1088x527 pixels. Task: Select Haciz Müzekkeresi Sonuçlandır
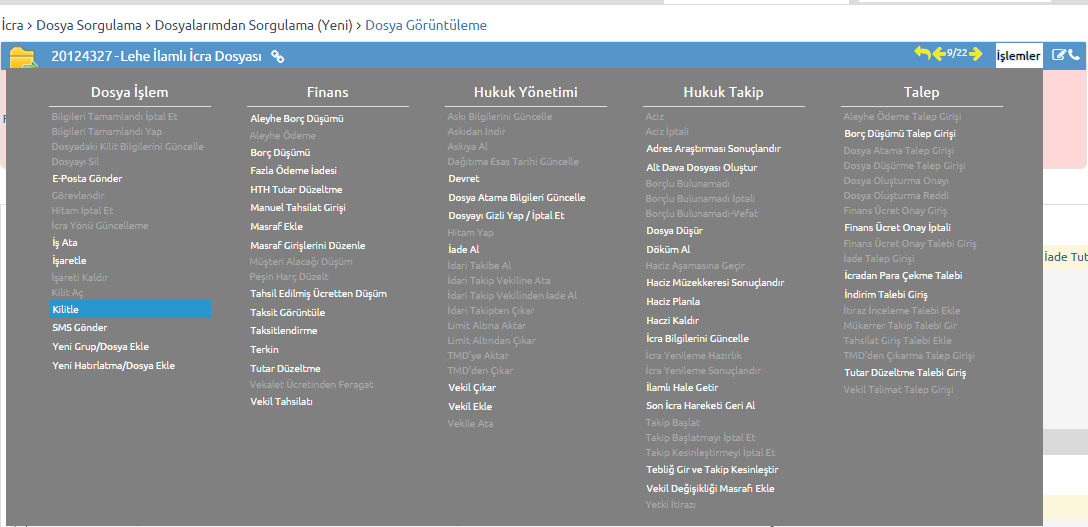coord(715,282)
